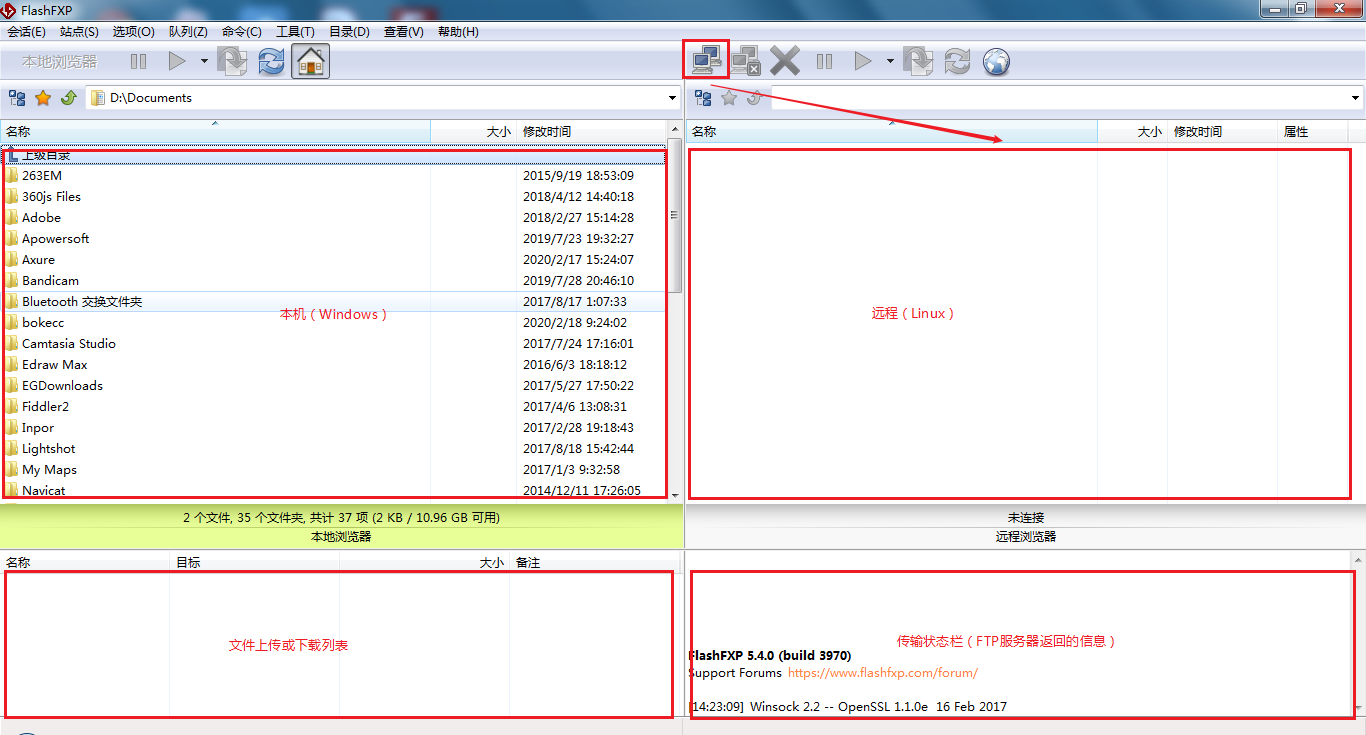This screenshot has width=1366, height=735.
Task: Click the green up-directory arrow icon
Action: [68, 98]
